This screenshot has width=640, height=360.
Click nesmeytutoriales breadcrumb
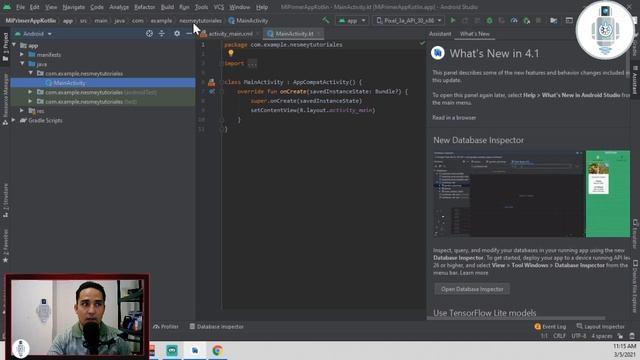200,20
